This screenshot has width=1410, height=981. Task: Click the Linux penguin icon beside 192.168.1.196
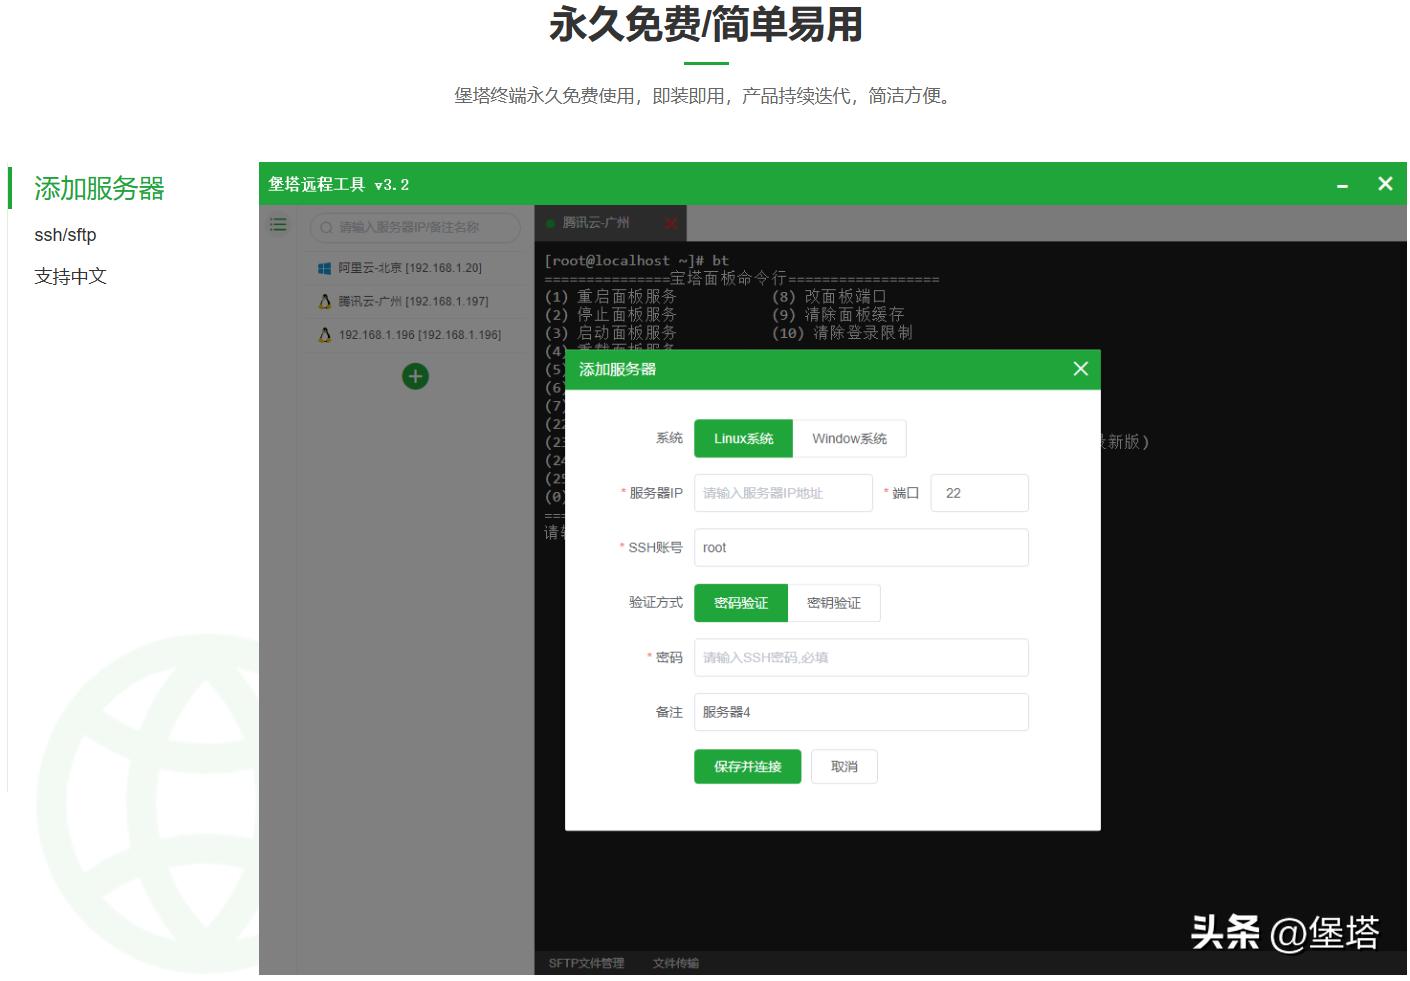tap(323, 335)
